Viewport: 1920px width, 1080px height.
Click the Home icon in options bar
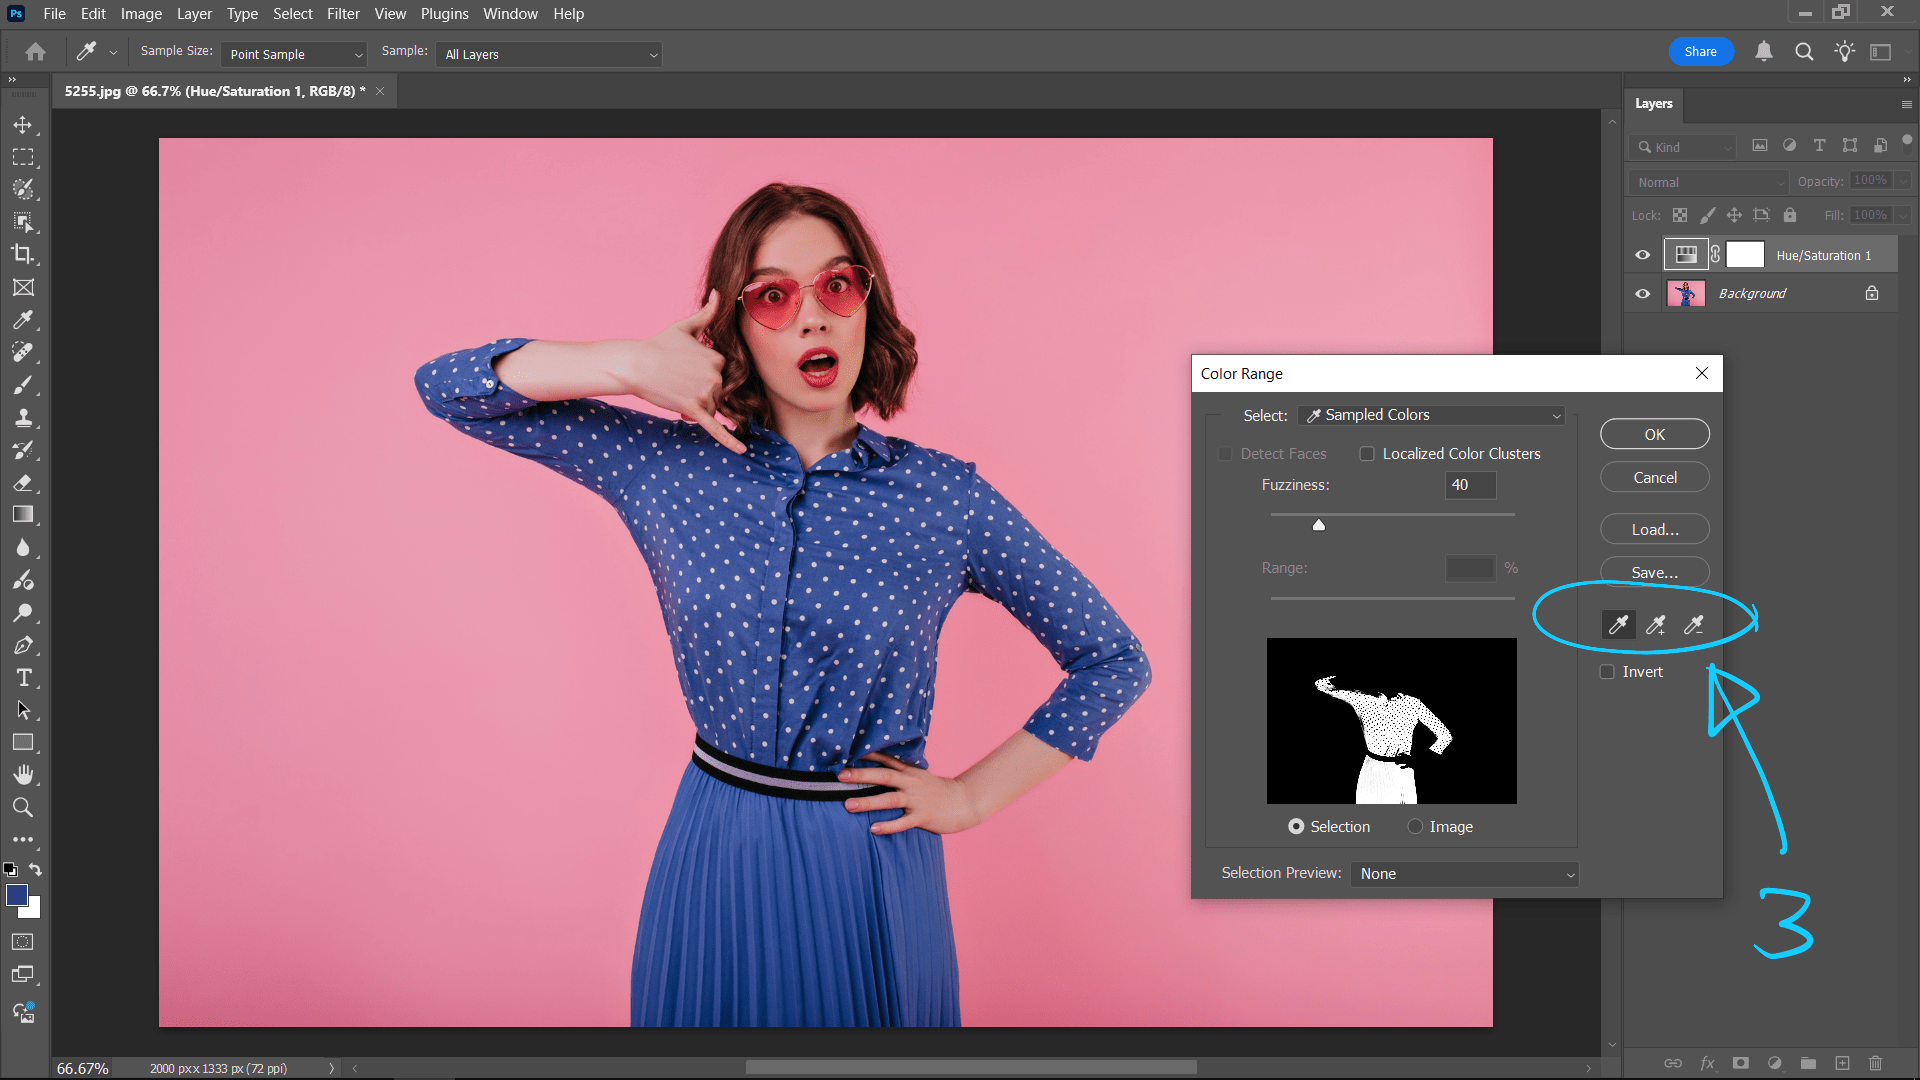coord(35,52)
